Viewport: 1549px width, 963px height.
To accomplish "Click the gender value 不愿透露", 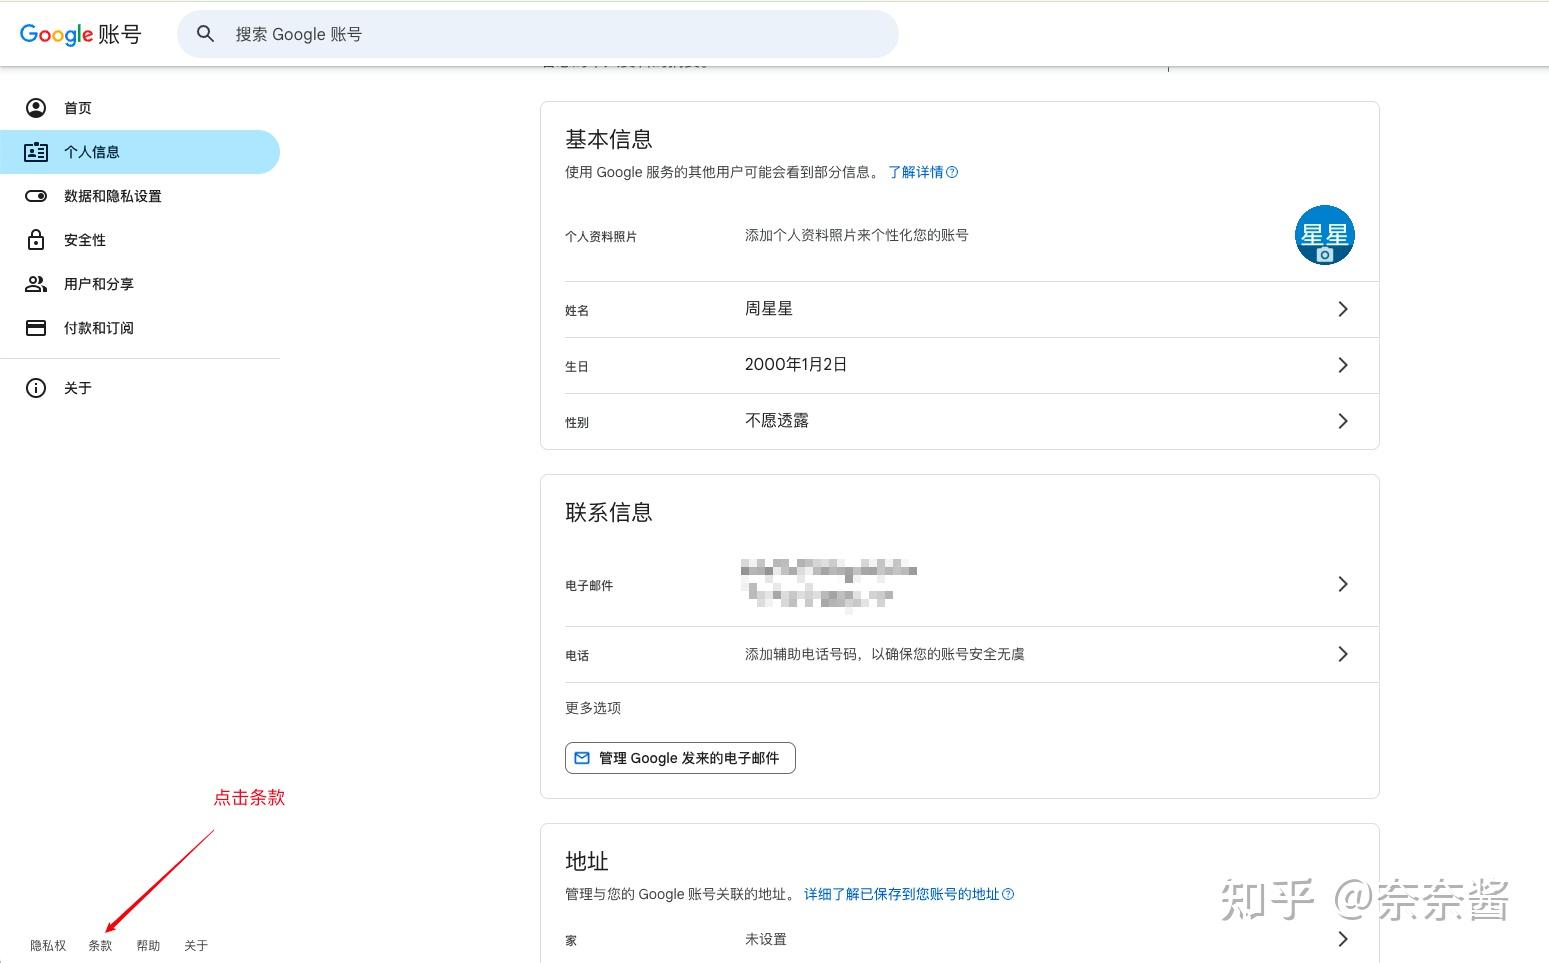I will click(777, 421).
